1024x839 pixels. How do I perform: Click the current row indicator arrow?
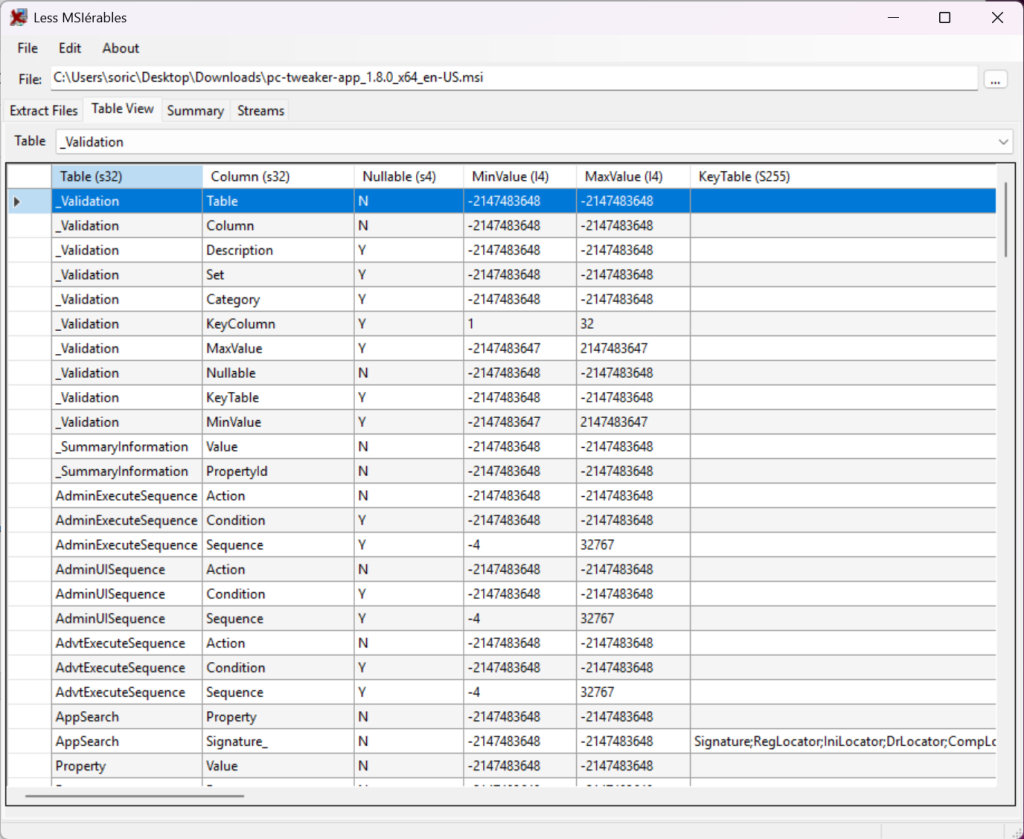17,202
